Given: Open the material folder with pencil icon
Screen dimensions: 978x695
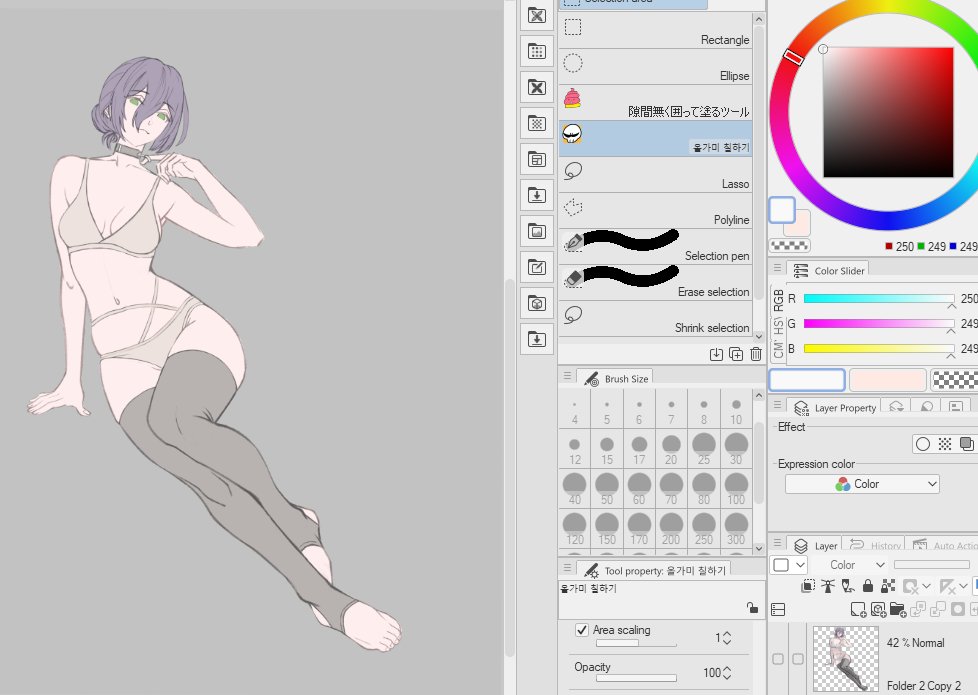Looking at the screenshot, I should [537, 267].
